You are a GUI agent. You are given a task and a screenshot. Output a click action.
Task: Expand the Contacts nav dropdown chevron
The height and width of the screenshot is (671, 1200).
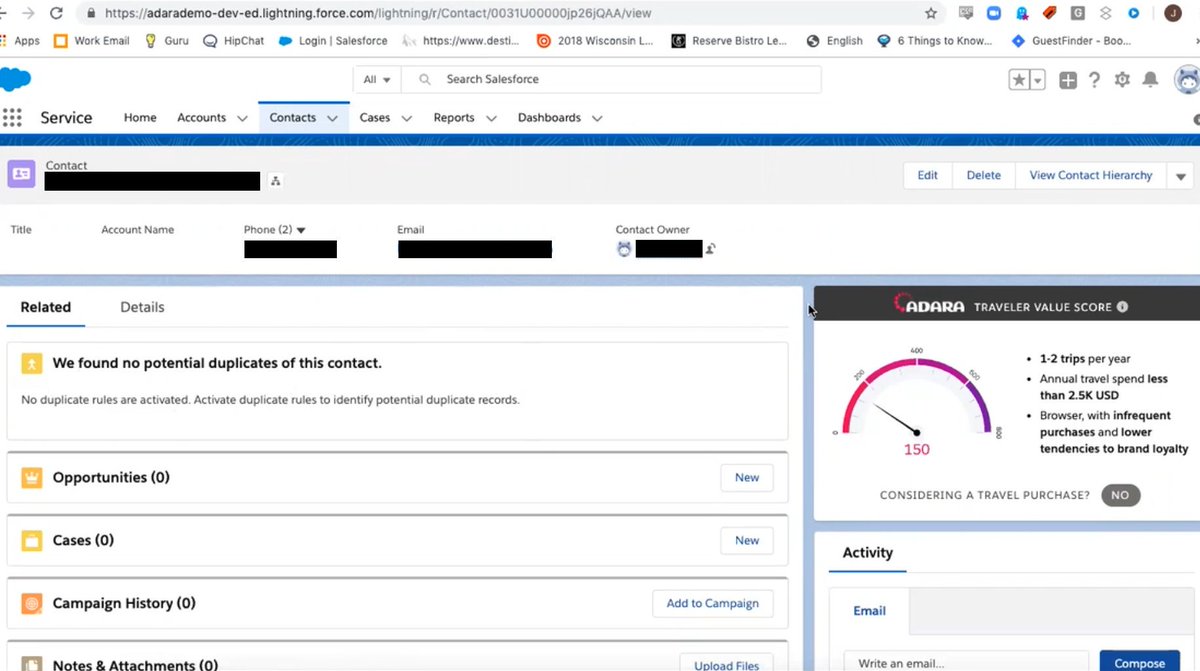pyautogui.click(x=332, y=118)
